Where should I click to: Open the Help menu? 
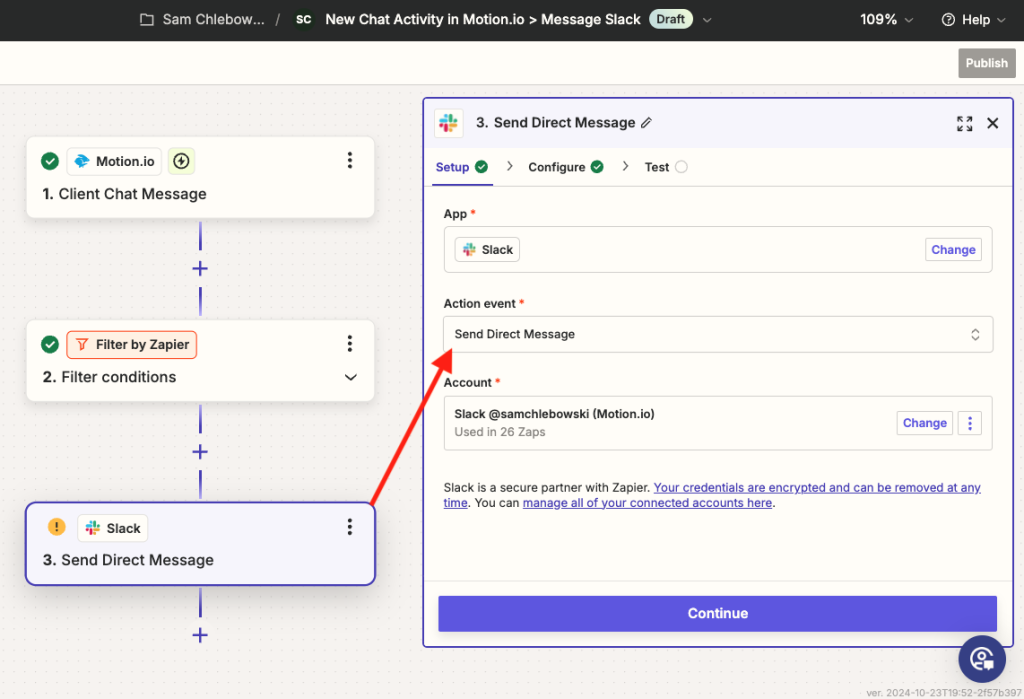click(x=974, y=20)
